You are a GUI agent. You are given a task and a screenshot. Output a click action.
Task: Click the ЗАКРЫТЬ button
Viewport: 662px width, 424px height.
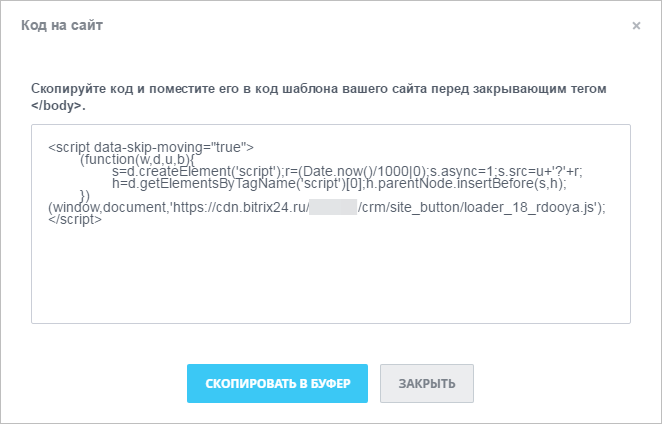click(427, 383)
